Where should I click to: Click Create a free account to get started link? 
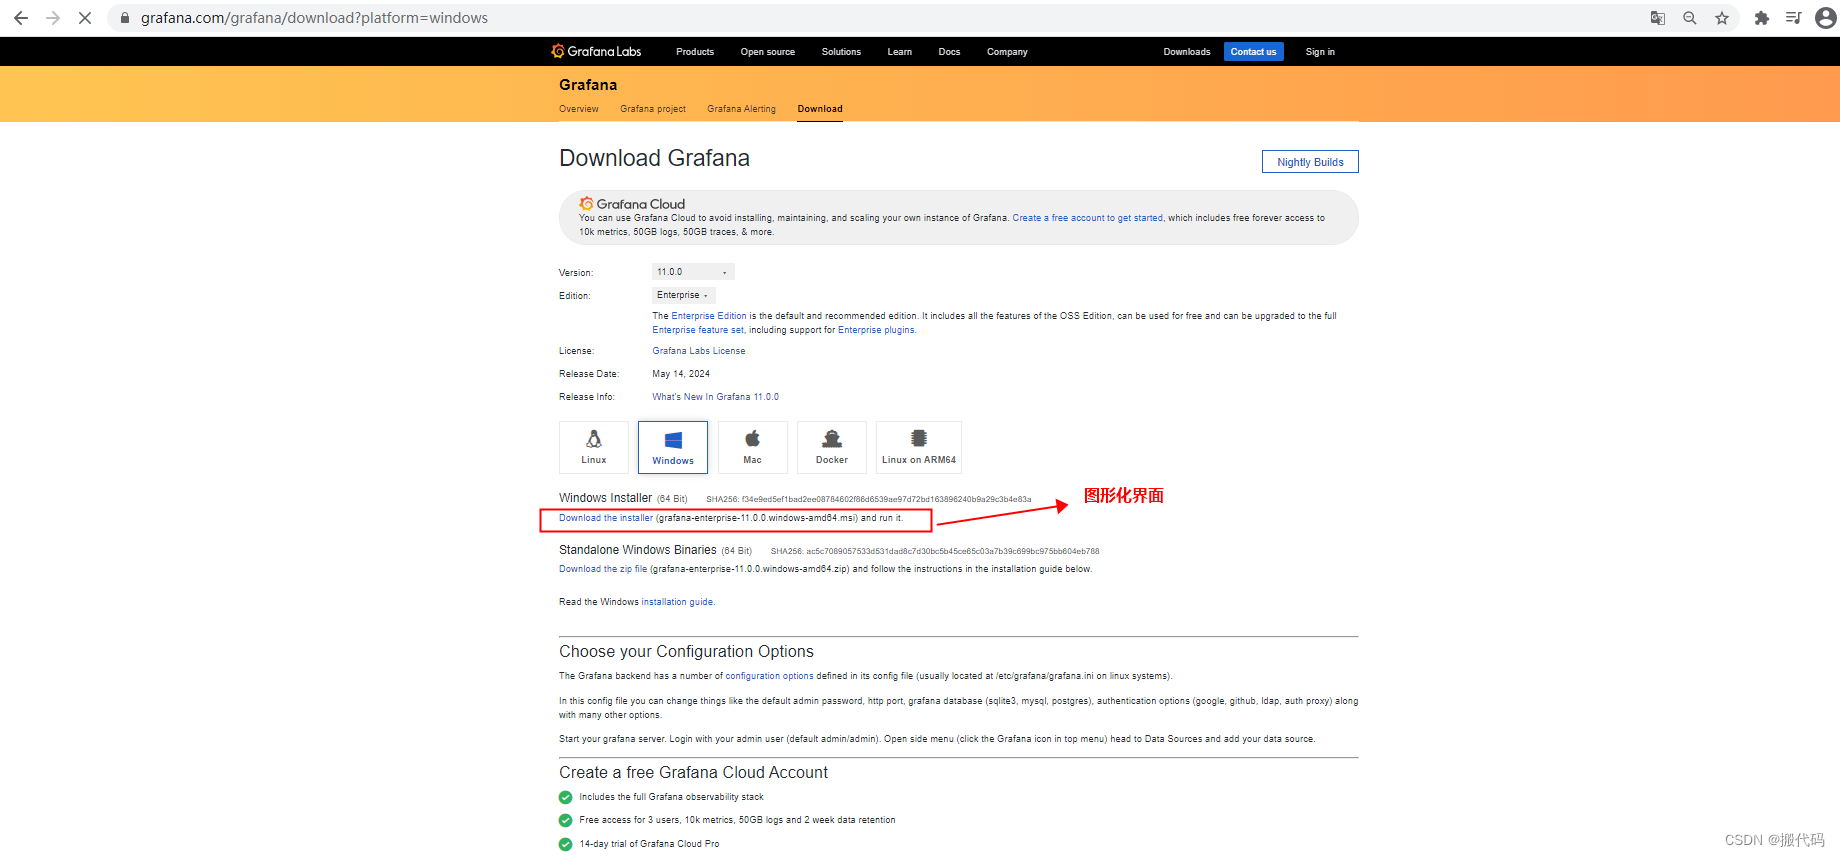click(x=1087, y=218)
